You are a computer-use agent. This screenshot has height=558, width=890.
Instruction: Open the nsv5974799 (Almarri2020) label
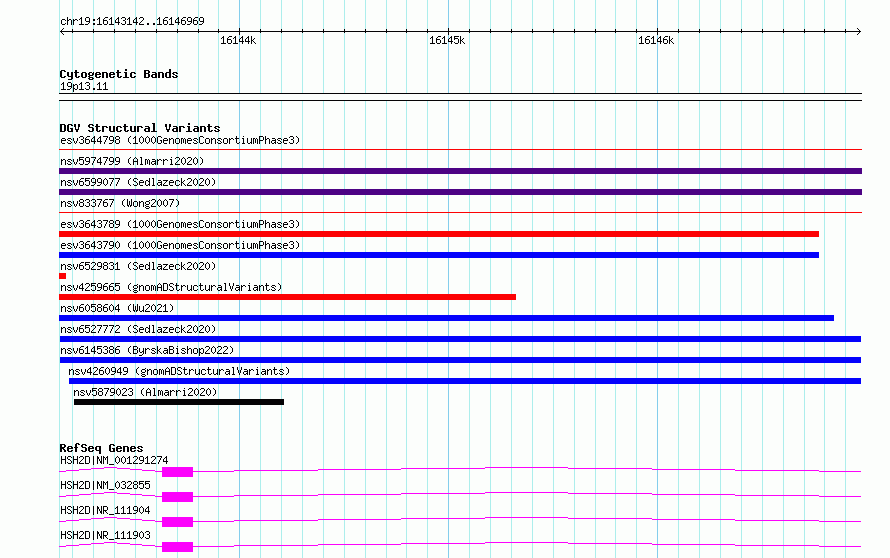click(x=132, y=161)
